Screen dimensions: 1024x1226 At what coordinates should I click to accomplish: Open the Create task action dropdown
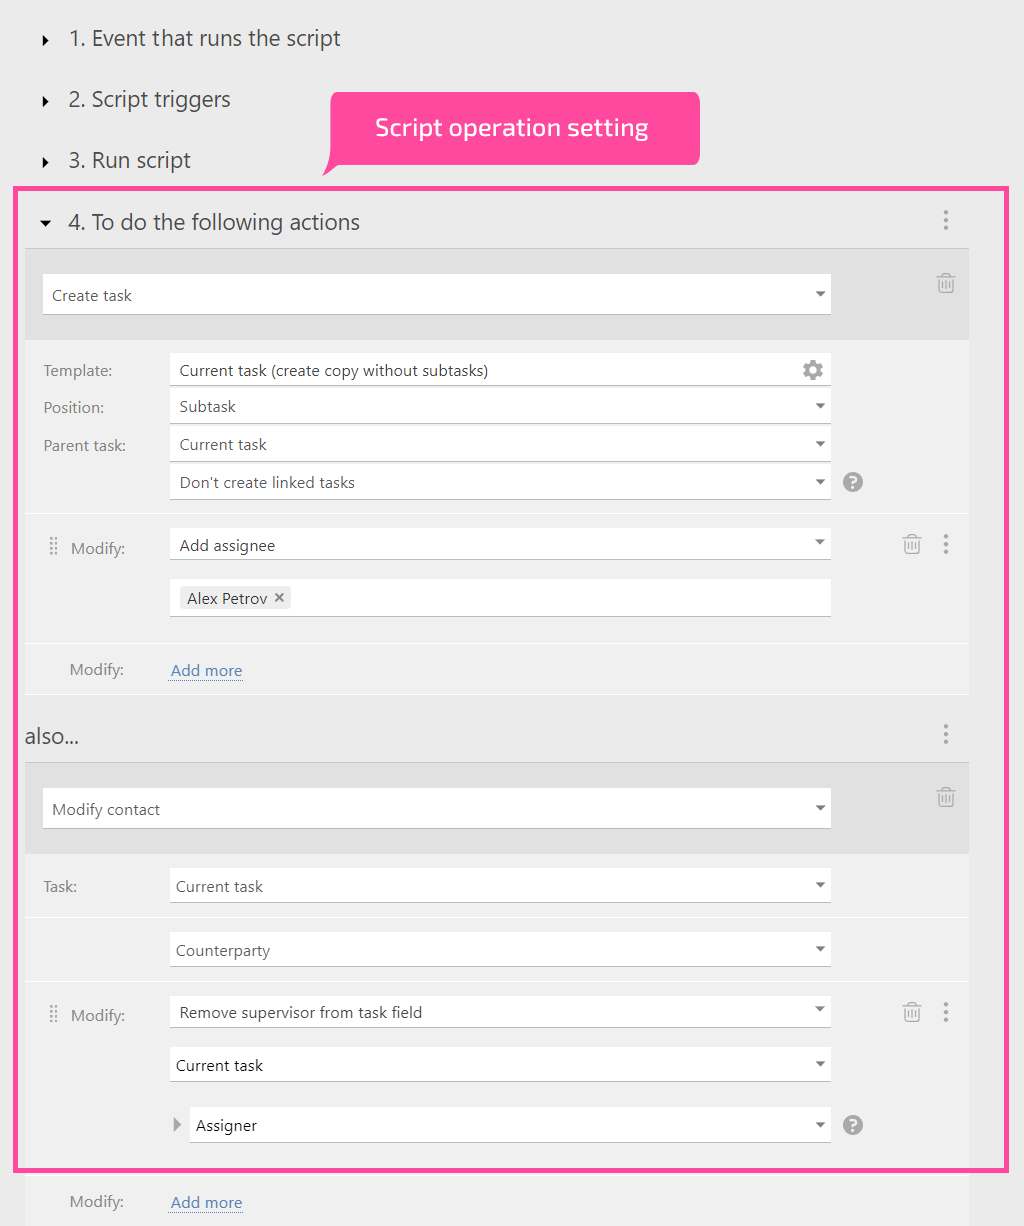pyautogui.click(x=437, y=295)
